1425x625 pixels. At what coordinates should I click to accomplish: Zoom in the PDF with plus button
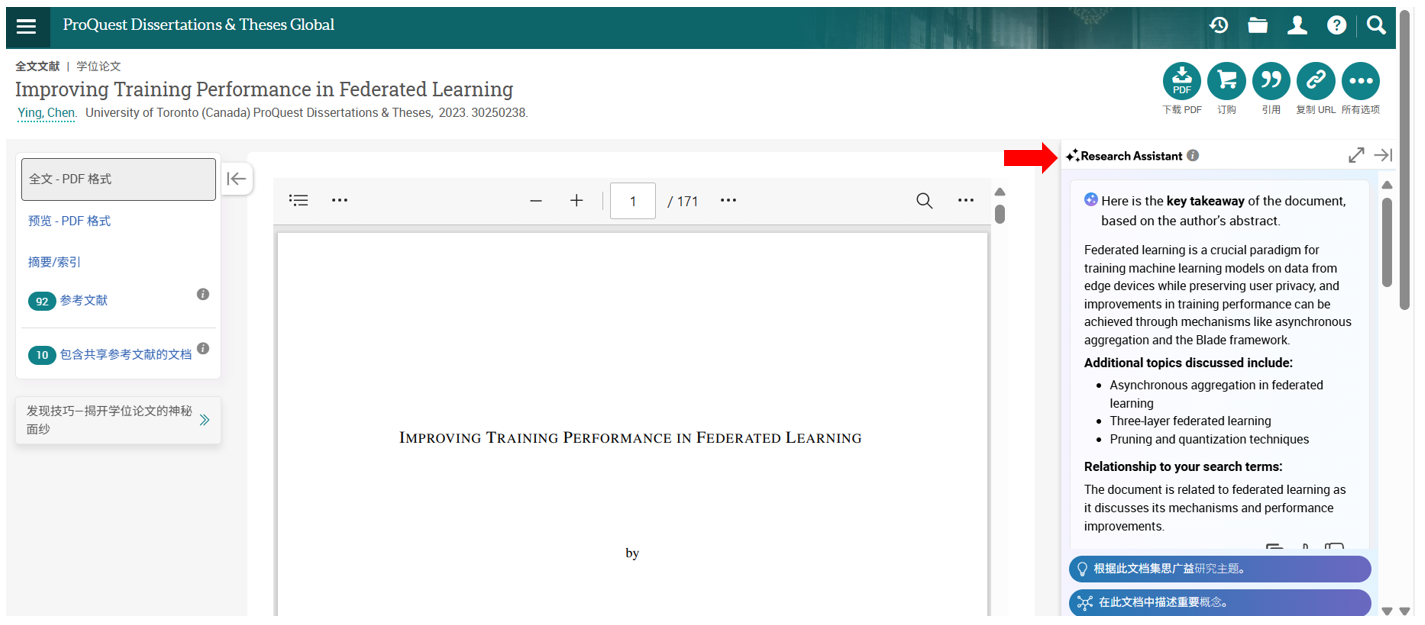click(576, 201)
